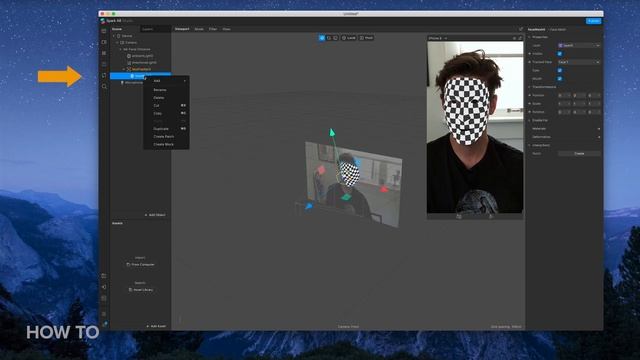Click the pop-out icon at simulator top-right

[520, 38]
